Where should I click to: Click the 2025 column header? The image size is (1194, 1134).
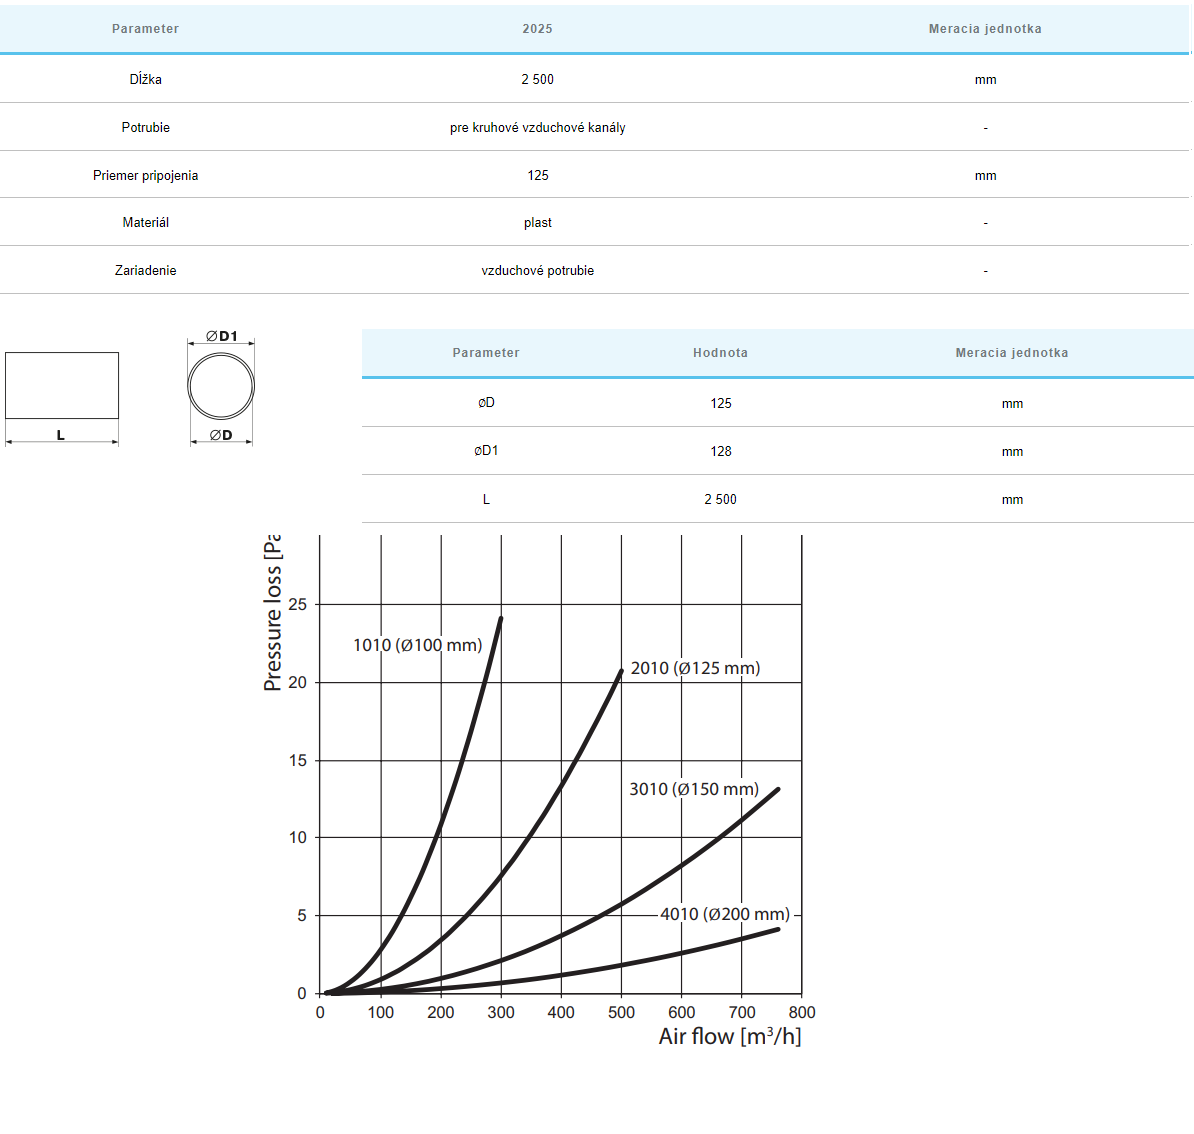point(537,29)
